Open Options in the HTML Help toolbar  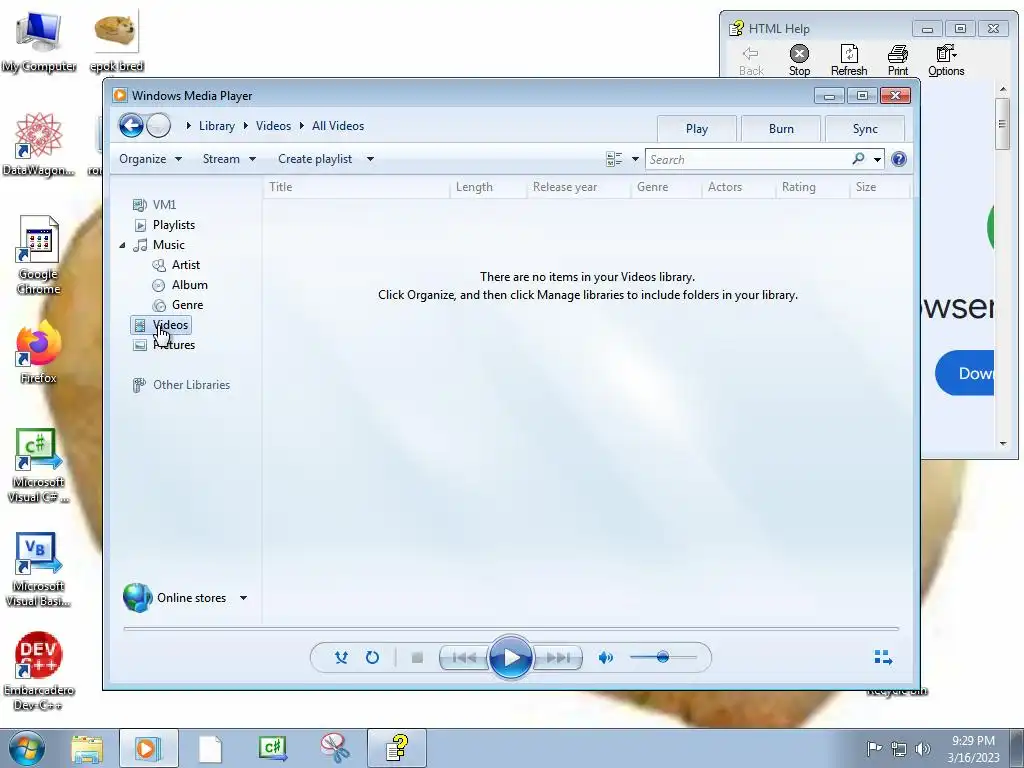click(x=946, y=61)
